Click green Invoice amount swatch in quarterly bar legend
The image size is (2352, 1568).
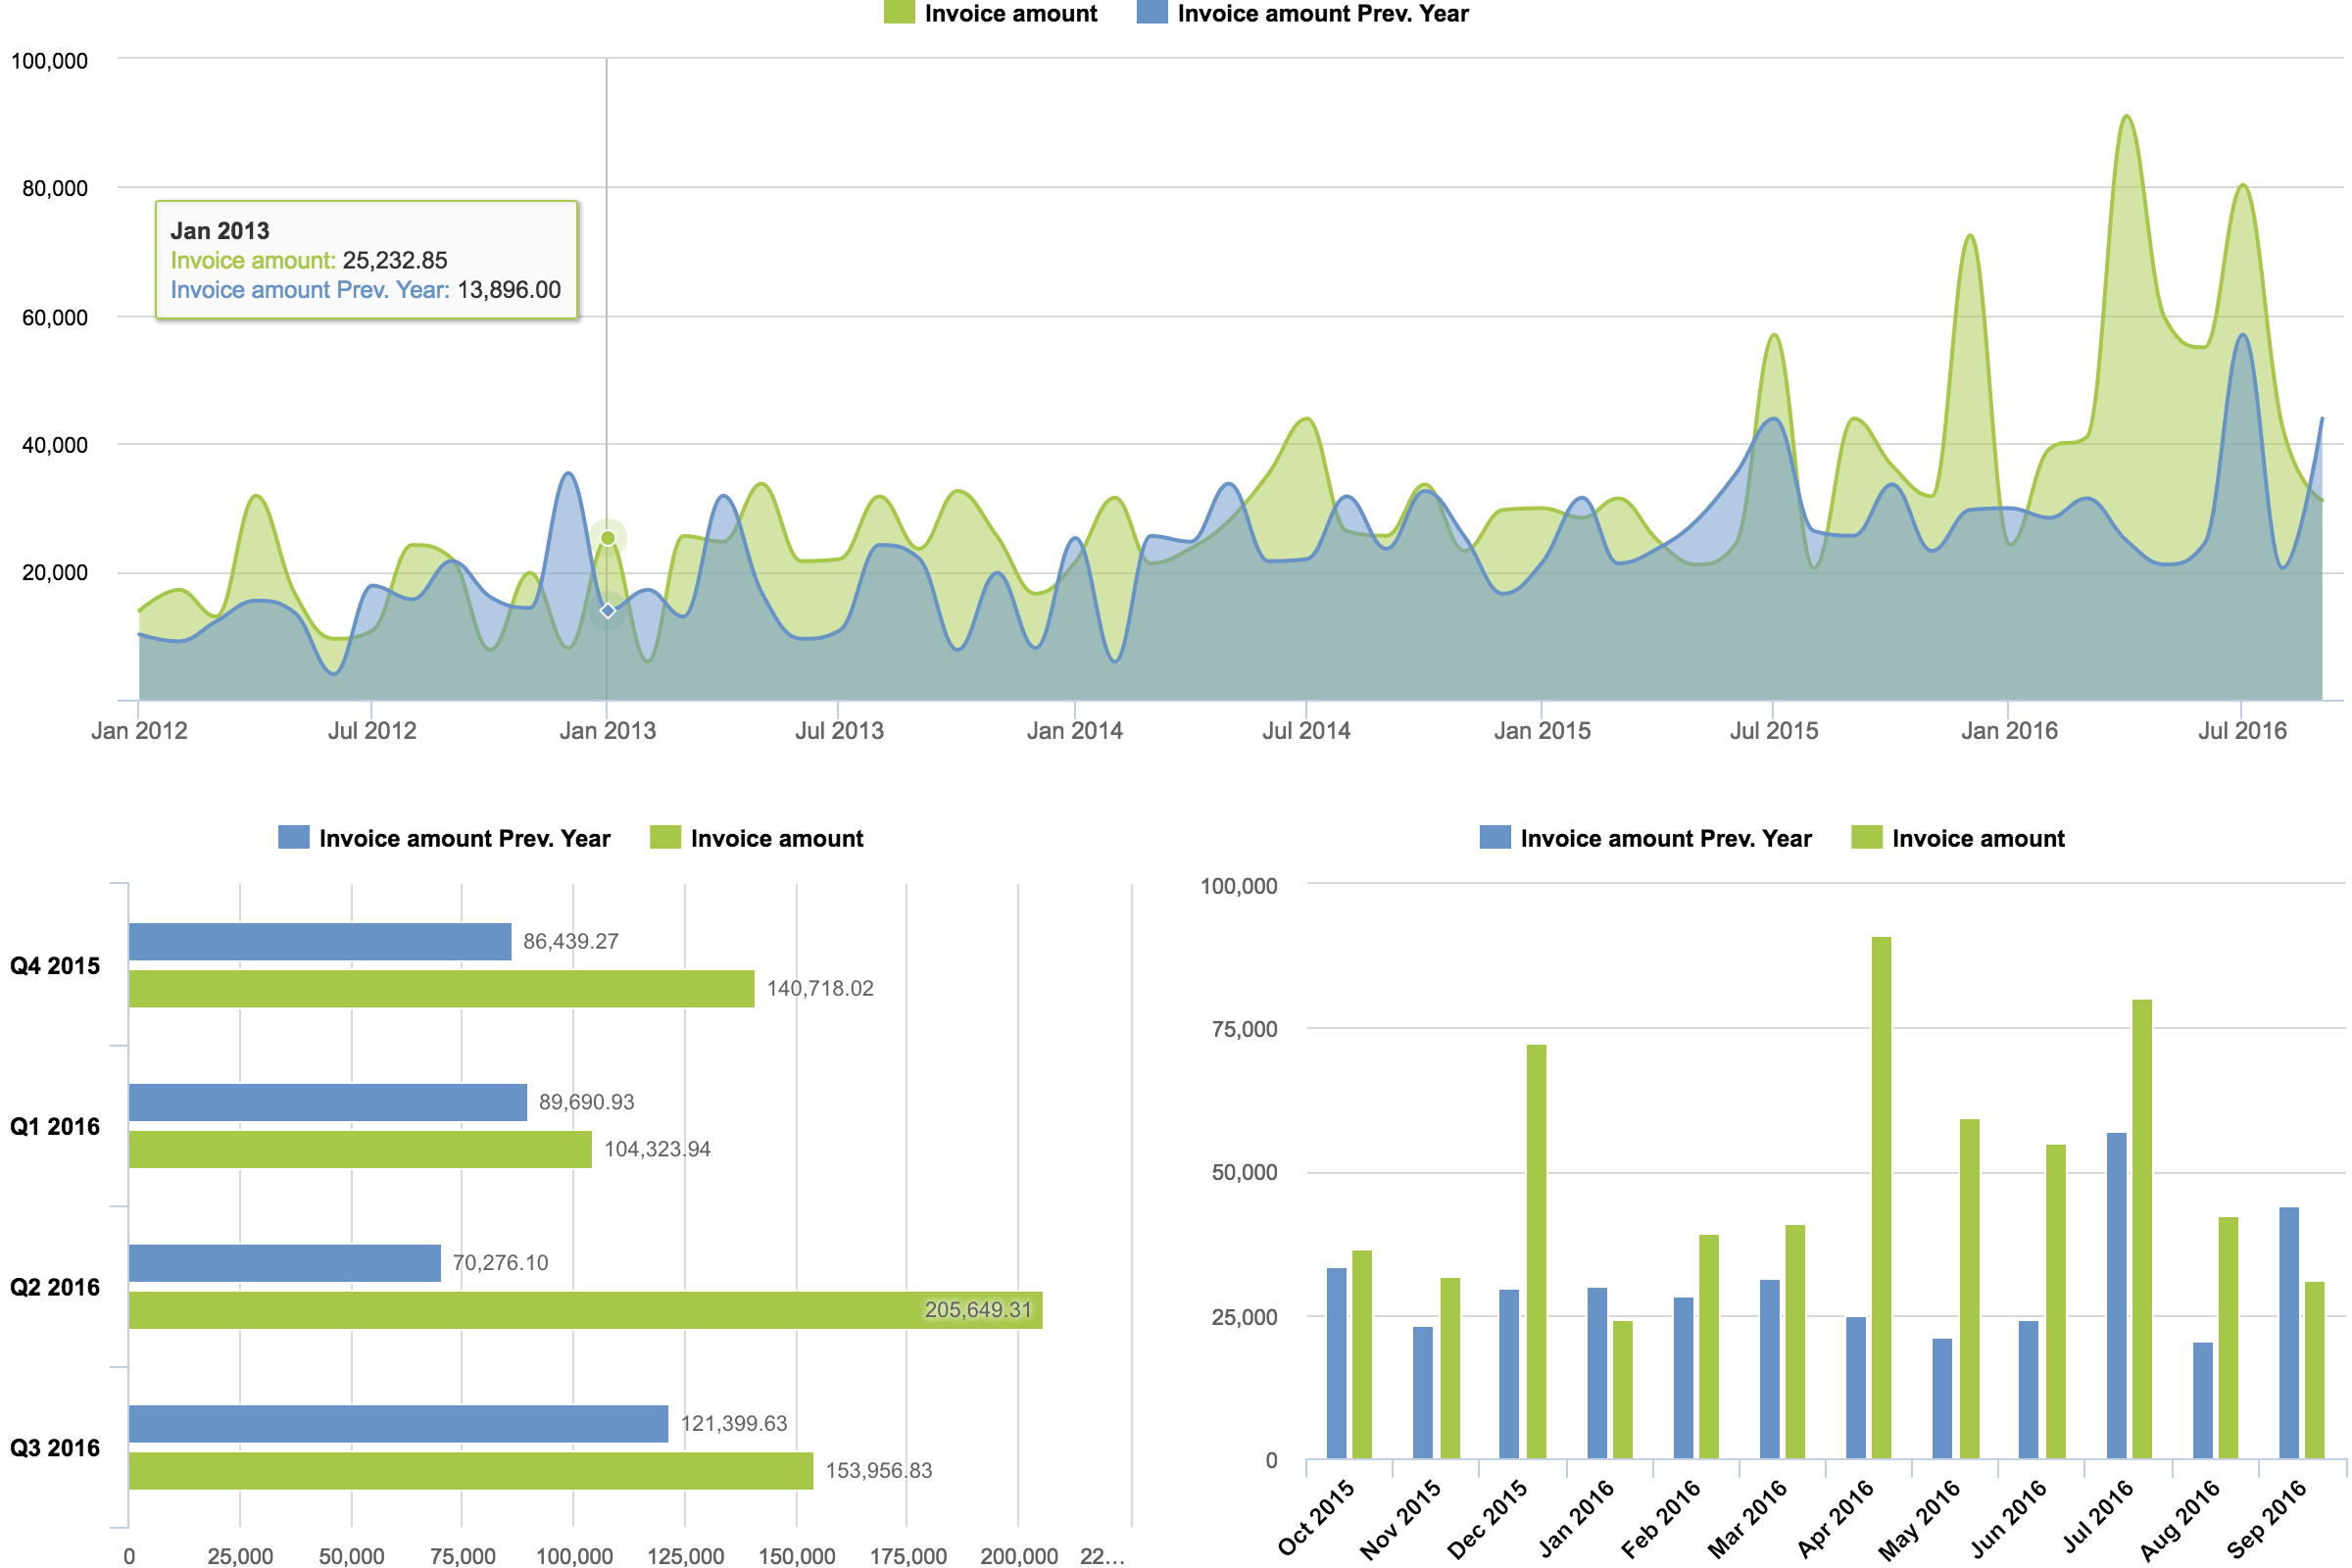[665, 837]
